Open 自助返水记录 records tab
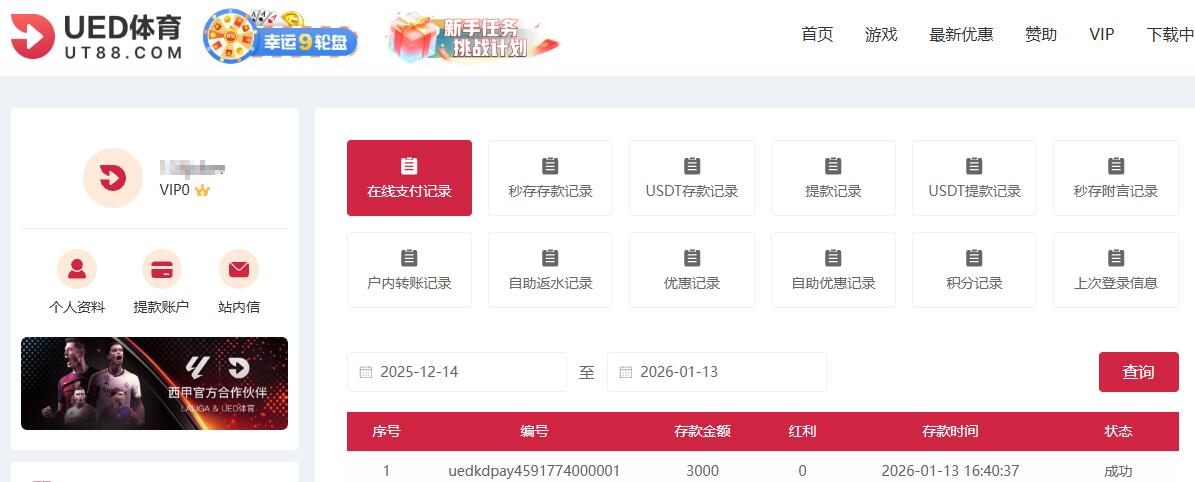 click(550, 270)
